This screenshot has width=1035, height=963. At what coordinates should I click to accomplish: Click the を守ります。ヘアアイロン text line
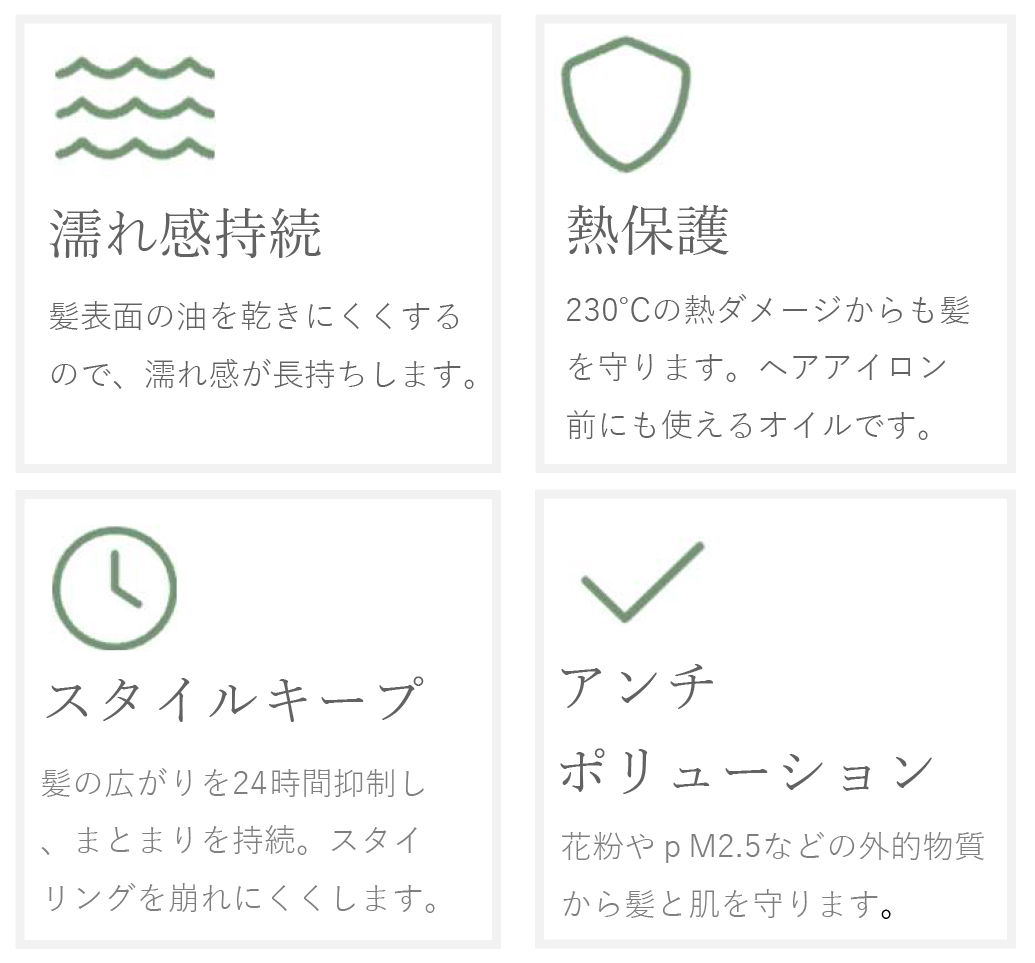(x=757, y=367)
